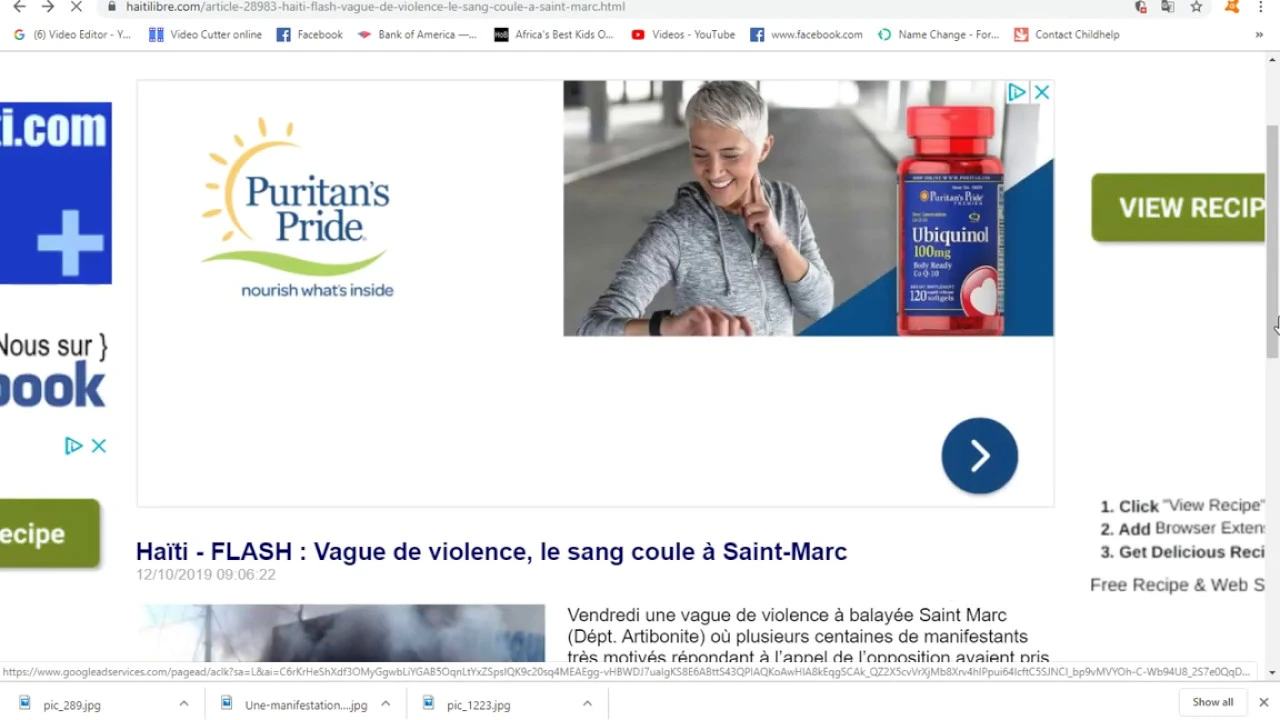The height and width of the screenshot is (720, 1280).
Task: Open dropdown for pic_289.jpg download
Action: coord(184,704)
